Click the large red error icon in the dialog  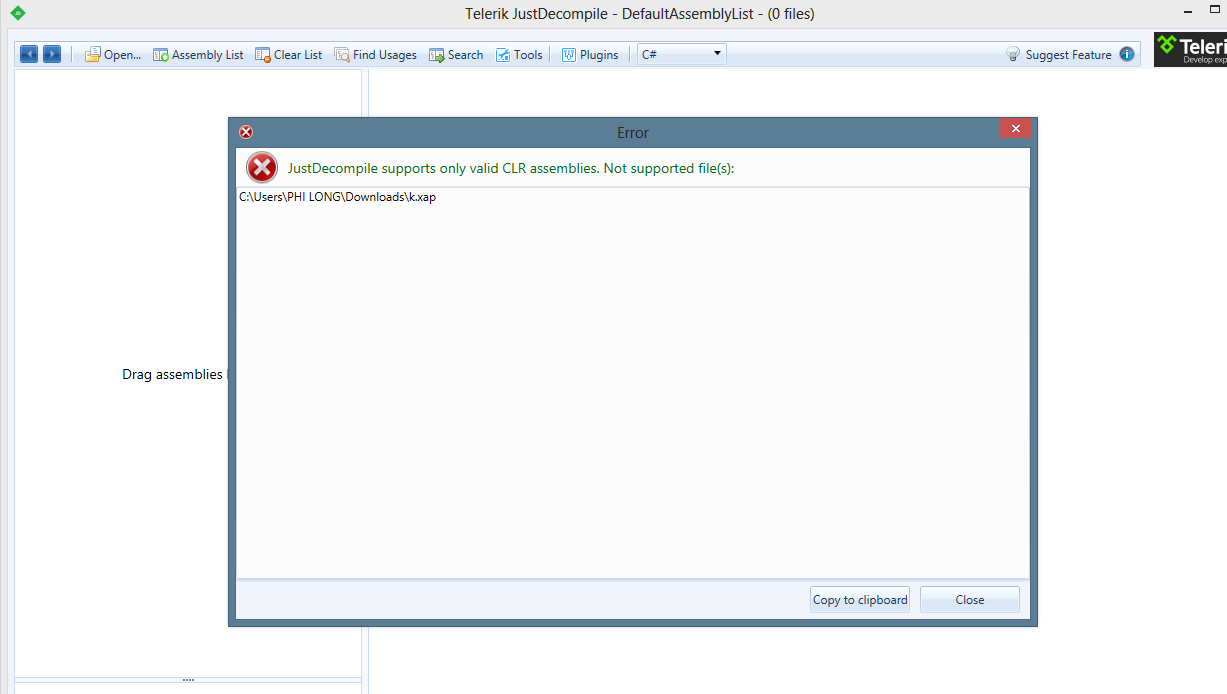262,167
